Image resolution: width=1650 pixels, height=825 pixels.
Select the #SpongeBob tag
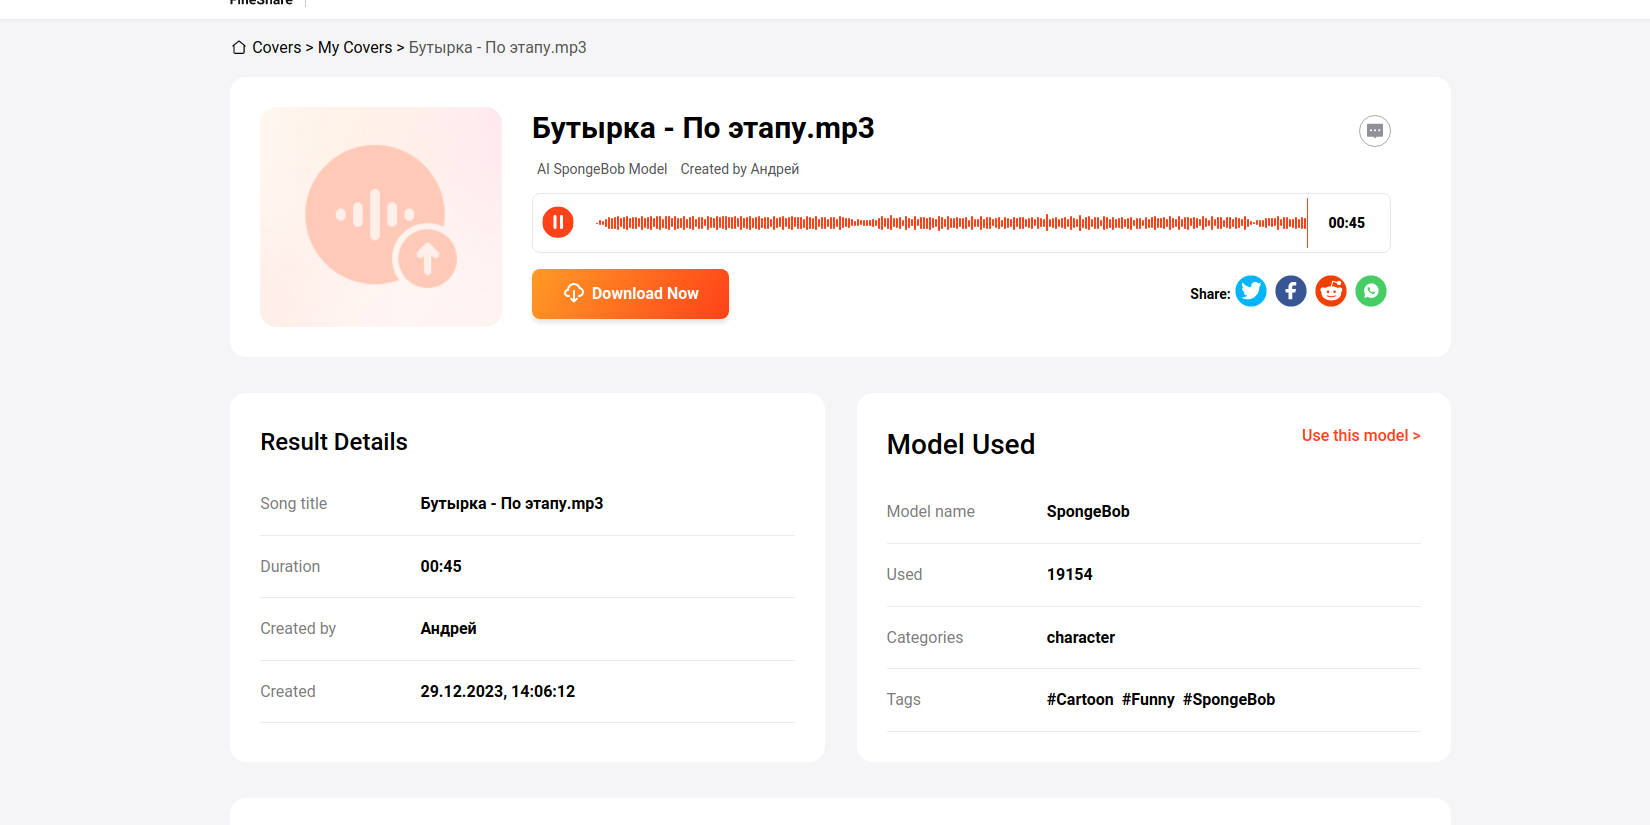pos(1229,700)
